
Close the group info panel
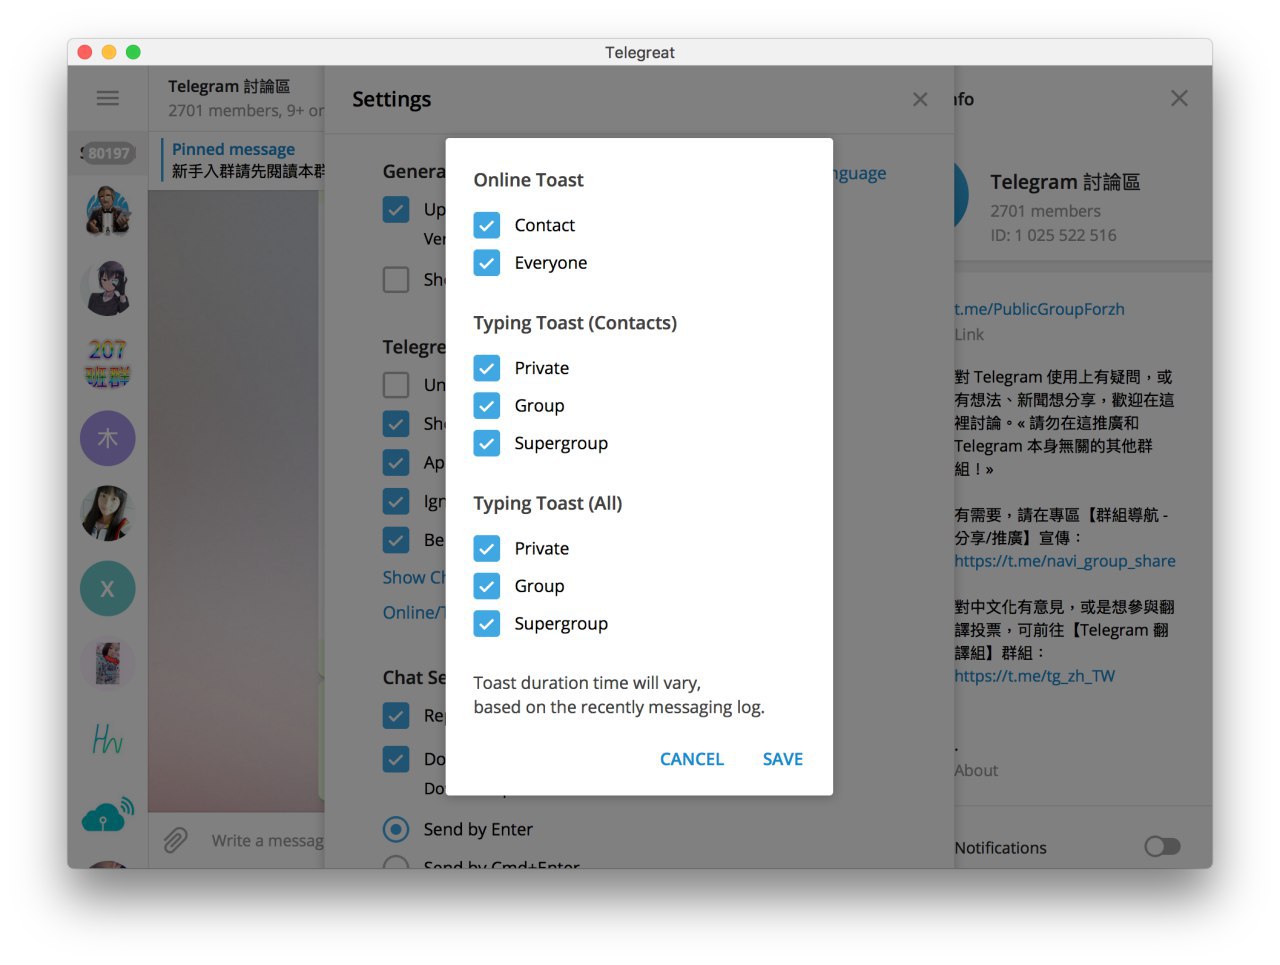(1179, 98)
